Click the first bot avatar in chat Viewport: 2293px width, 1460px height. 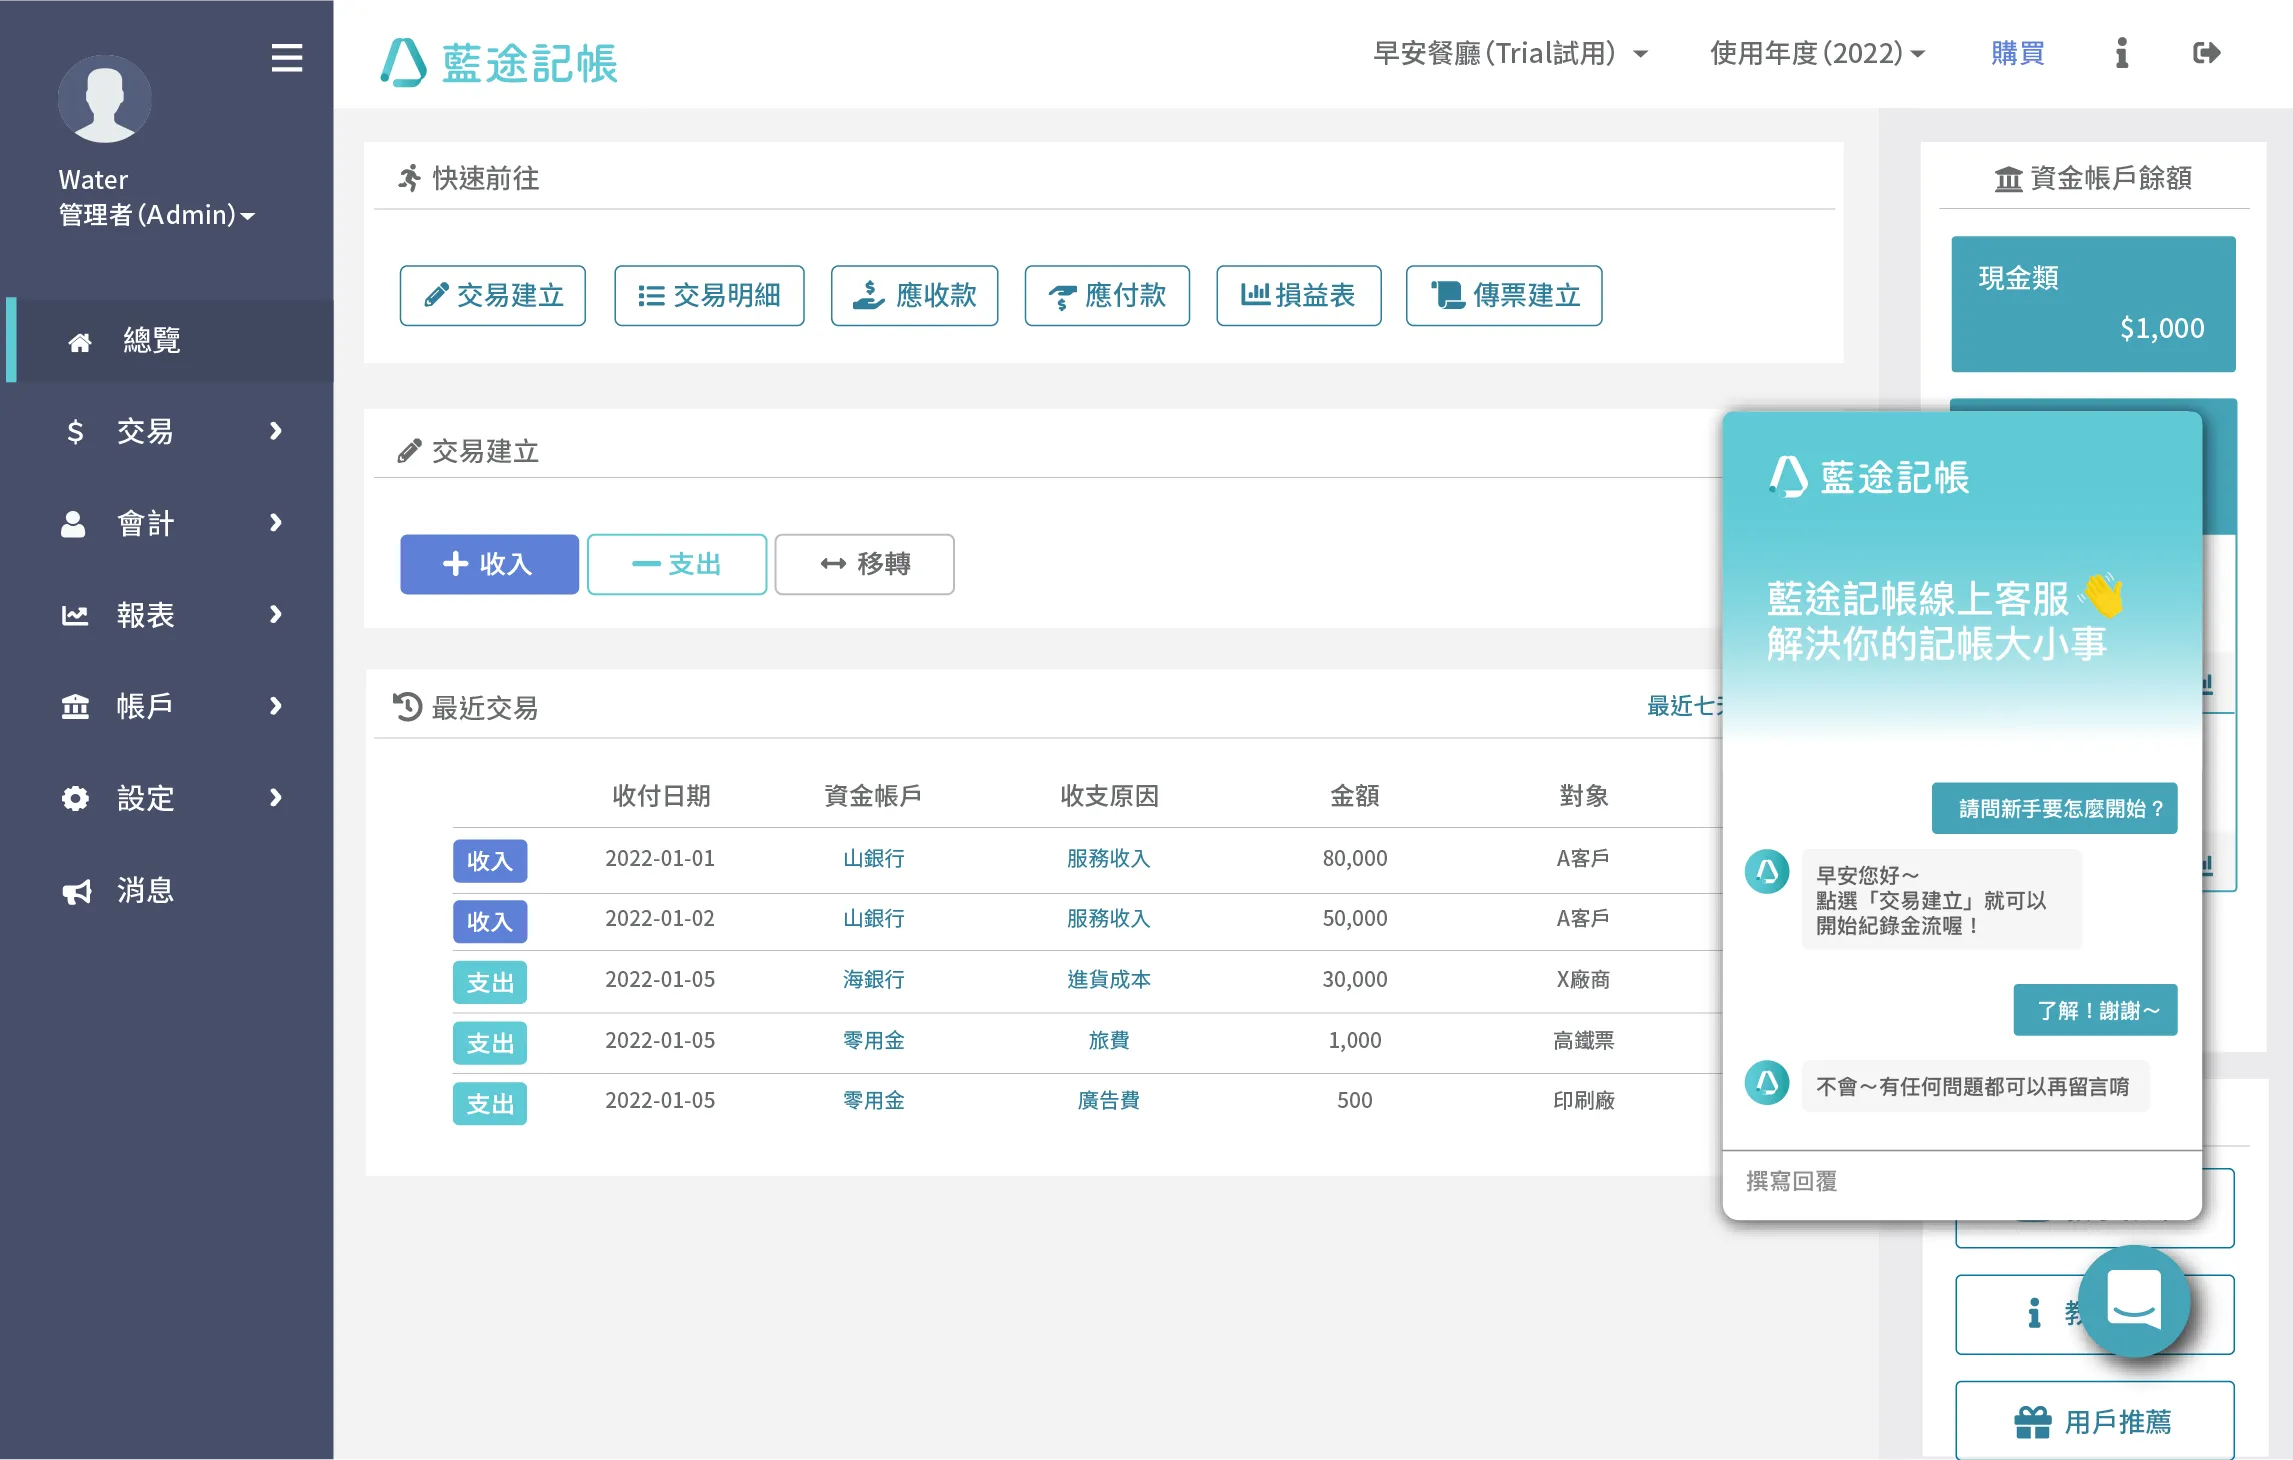click(x=1767, y=872)
